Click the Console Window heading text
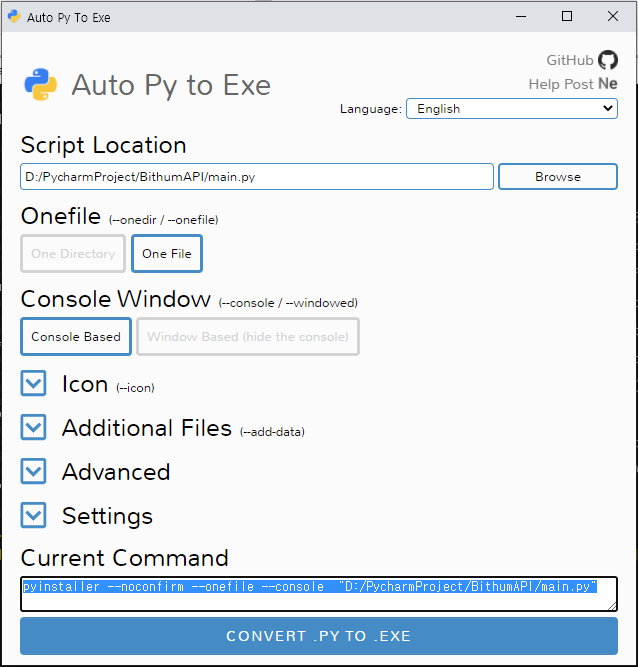Image resolution: width=638 pixels, height=667 pixels. click(116, 299)
